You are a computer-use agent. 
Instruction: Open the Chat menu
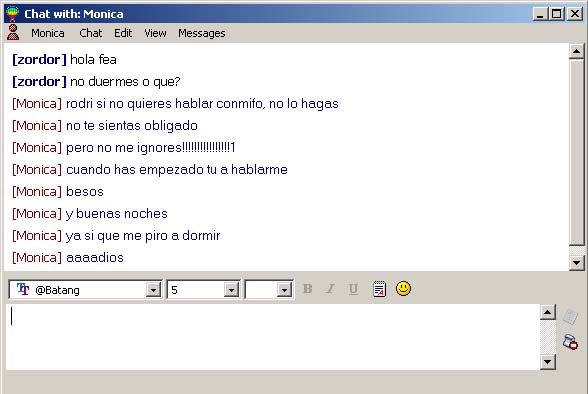pos(90,33)
